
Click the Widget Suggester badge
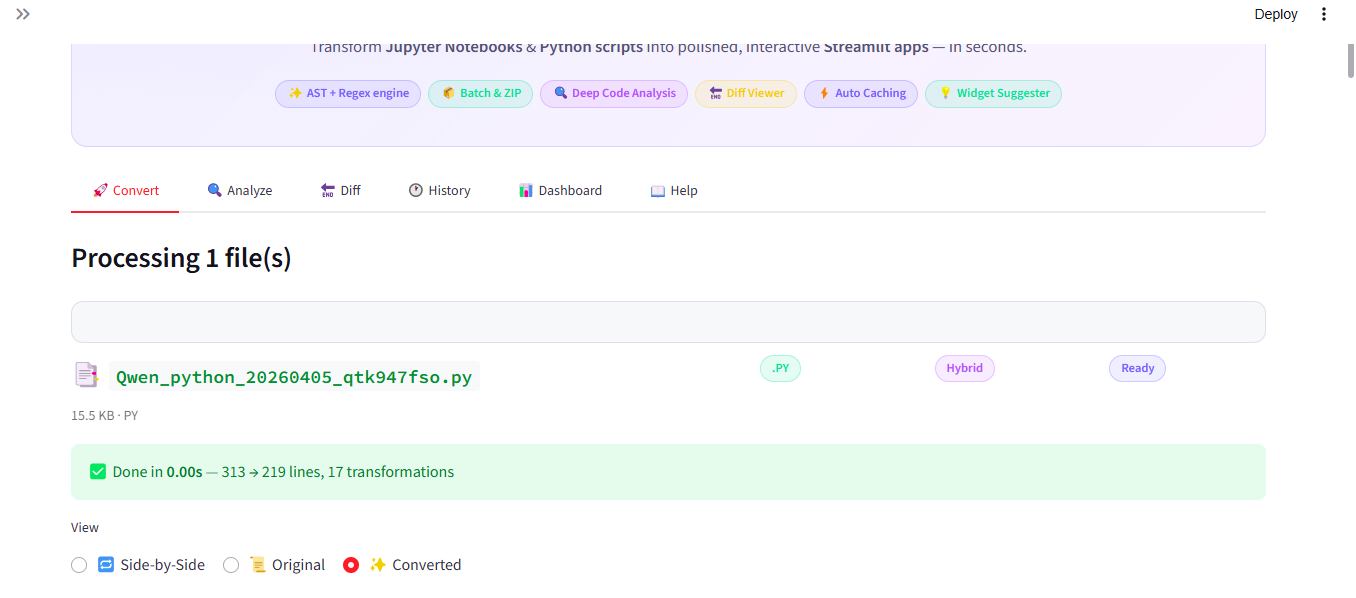993,93
